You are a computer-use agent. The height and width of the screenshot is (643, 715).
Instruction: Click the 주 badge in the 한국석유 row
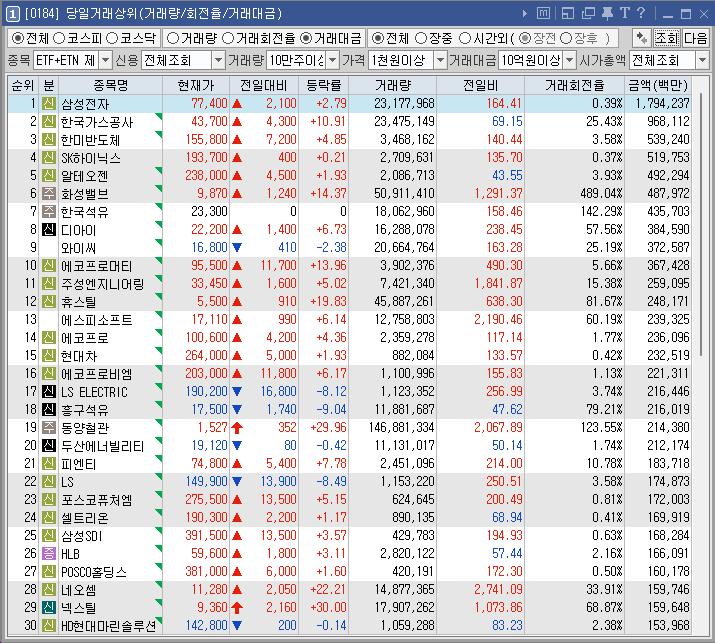click(49, 212)
